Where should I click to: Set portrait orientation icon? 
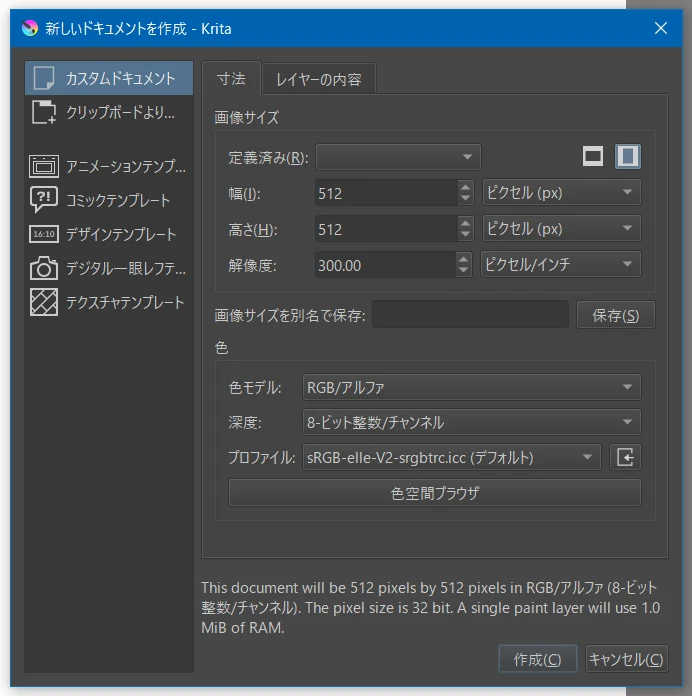pos(628,156)
